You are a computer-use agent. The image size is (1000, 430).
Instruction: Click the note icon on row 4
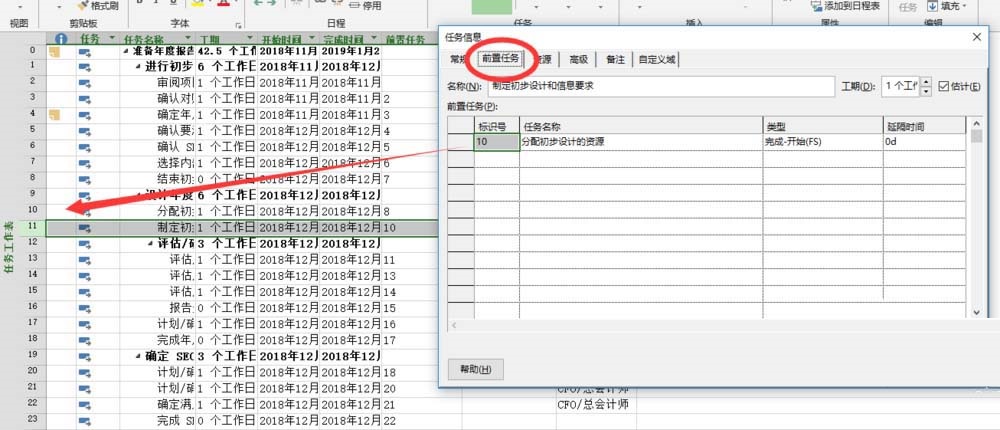[x=55, y=115]
